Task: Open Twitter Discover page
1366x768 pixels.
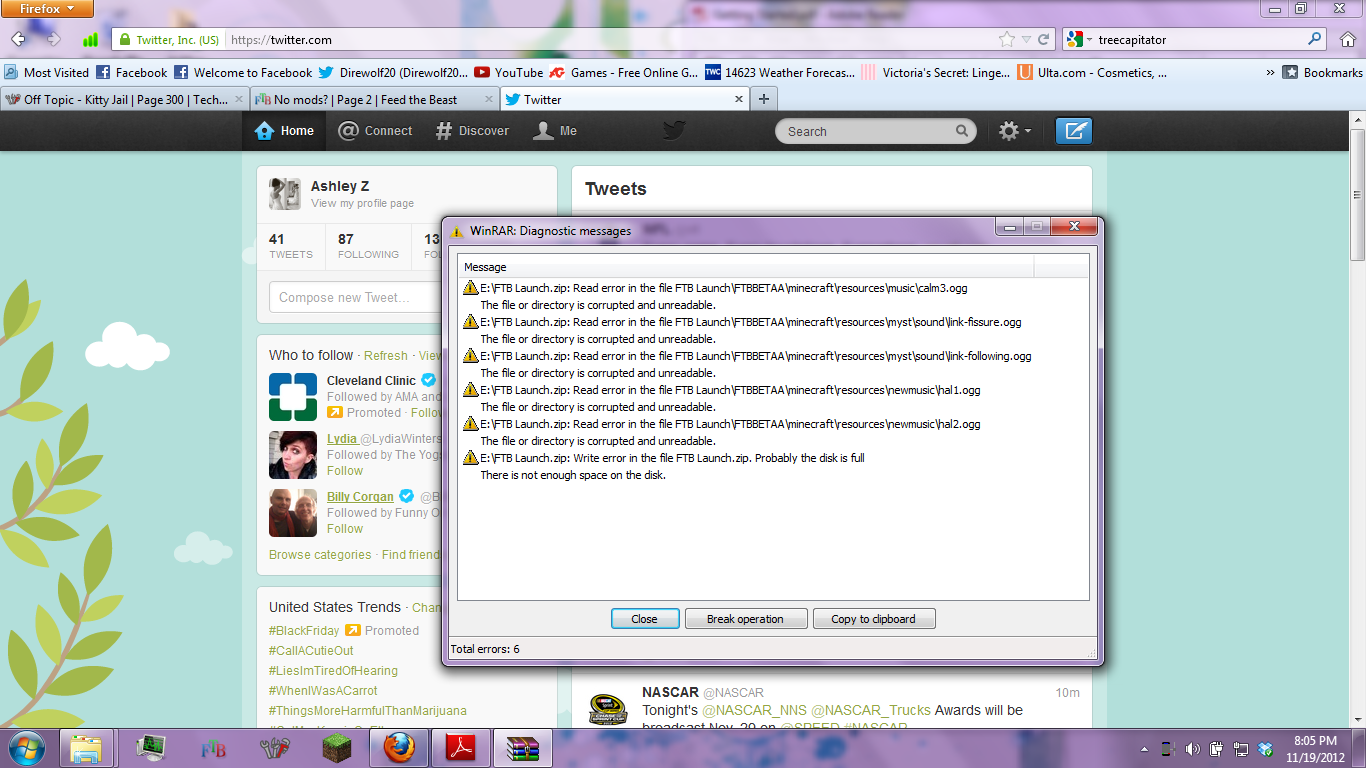Action: pos(472,131)
